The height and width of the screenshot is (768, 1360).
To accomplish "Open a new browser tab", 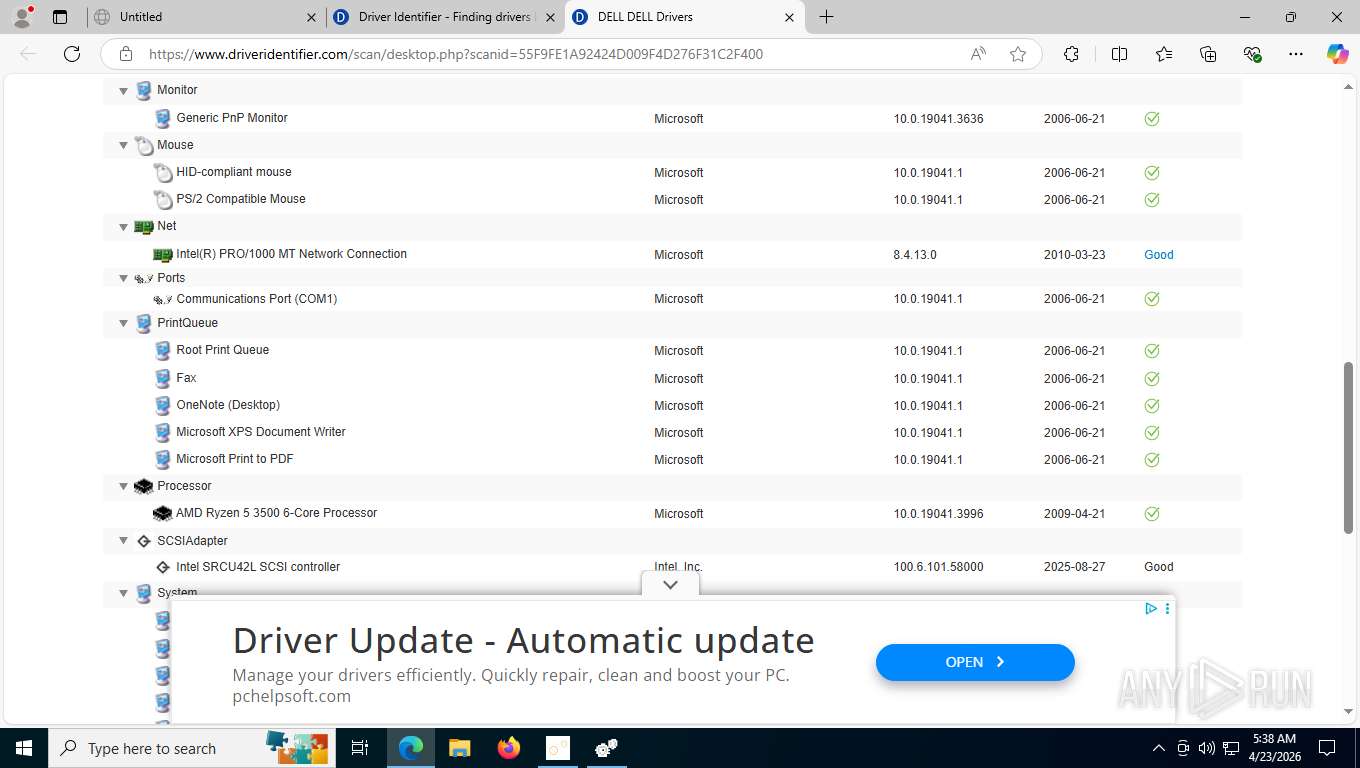I will click(x=826, y=17).
